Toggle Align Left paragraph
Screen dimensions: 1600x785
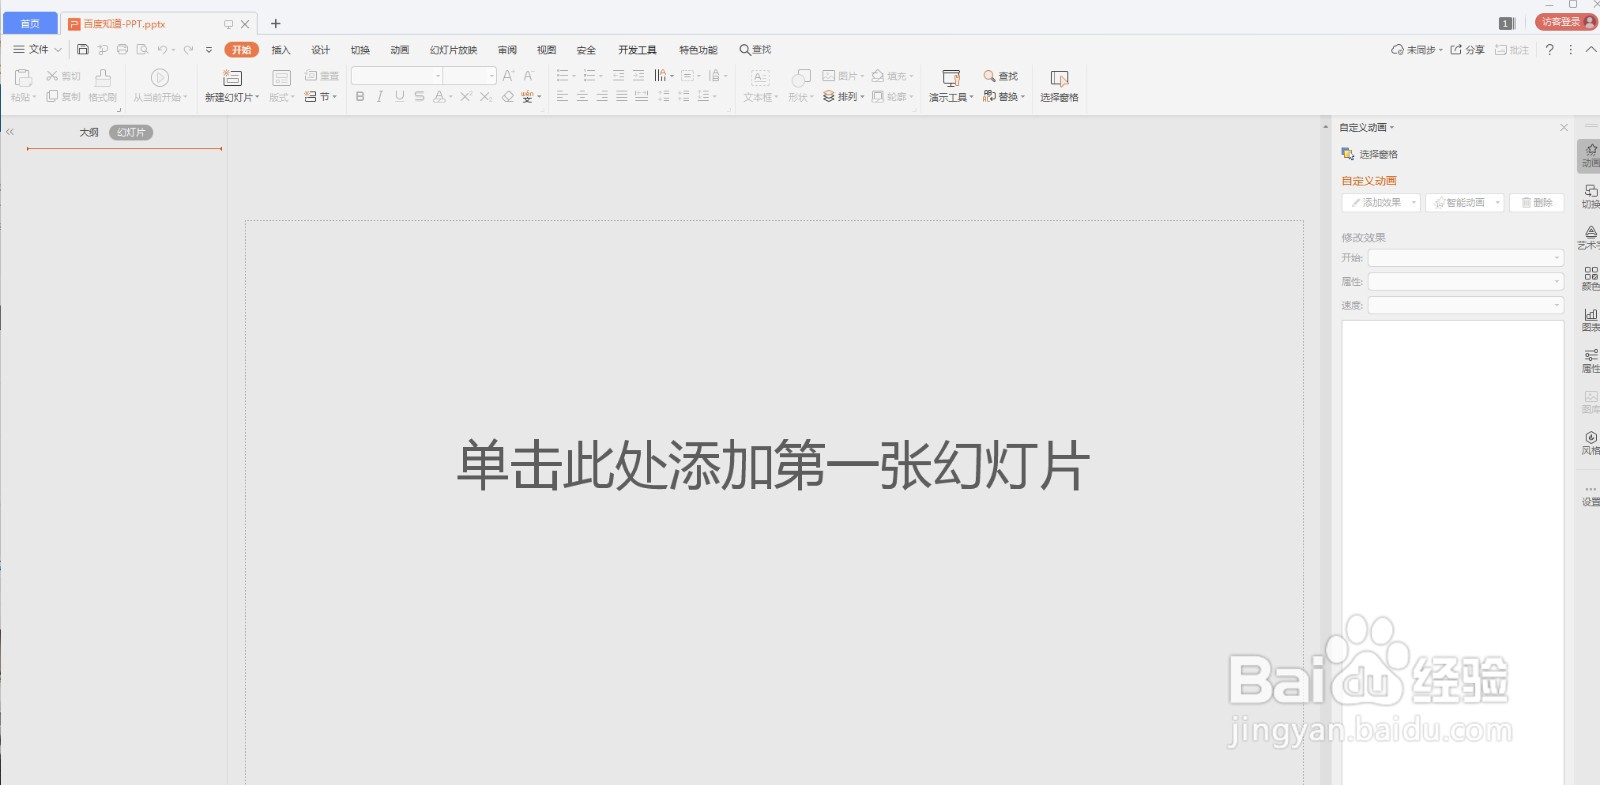pyautogui.click(x=562, y=97)
